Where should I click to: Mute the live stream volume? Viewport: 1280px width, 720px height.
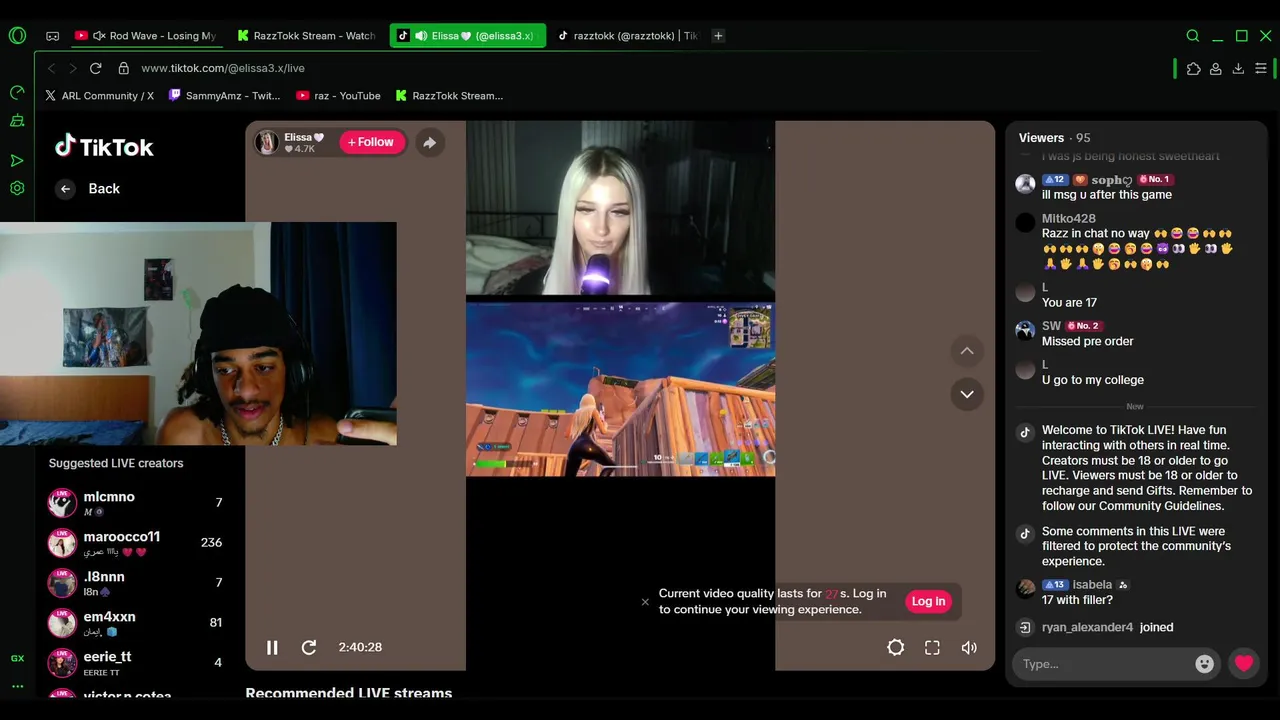coord(969,647)
